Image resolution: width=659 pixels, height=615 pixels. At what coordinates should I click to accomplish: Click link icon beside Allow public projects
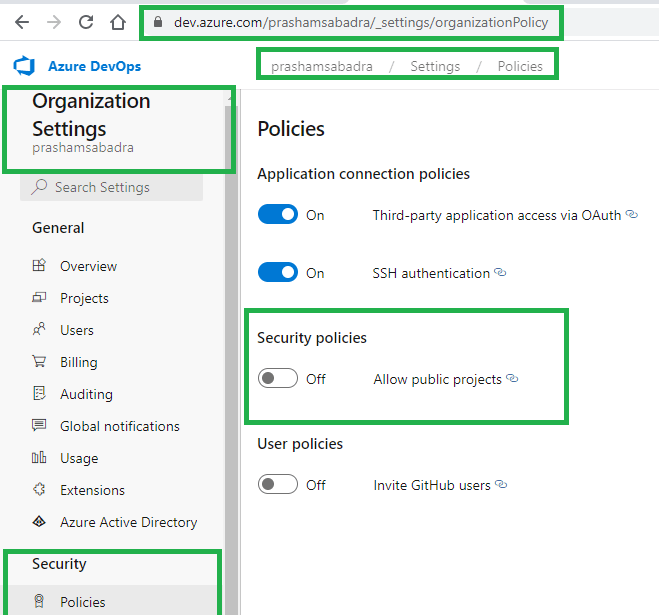[x=512, y=379]
